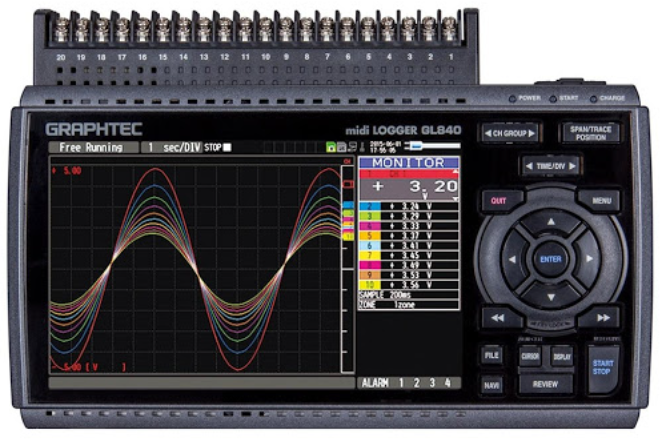
Task: Click terminal screw labeled 10
Action: point(266,28)
